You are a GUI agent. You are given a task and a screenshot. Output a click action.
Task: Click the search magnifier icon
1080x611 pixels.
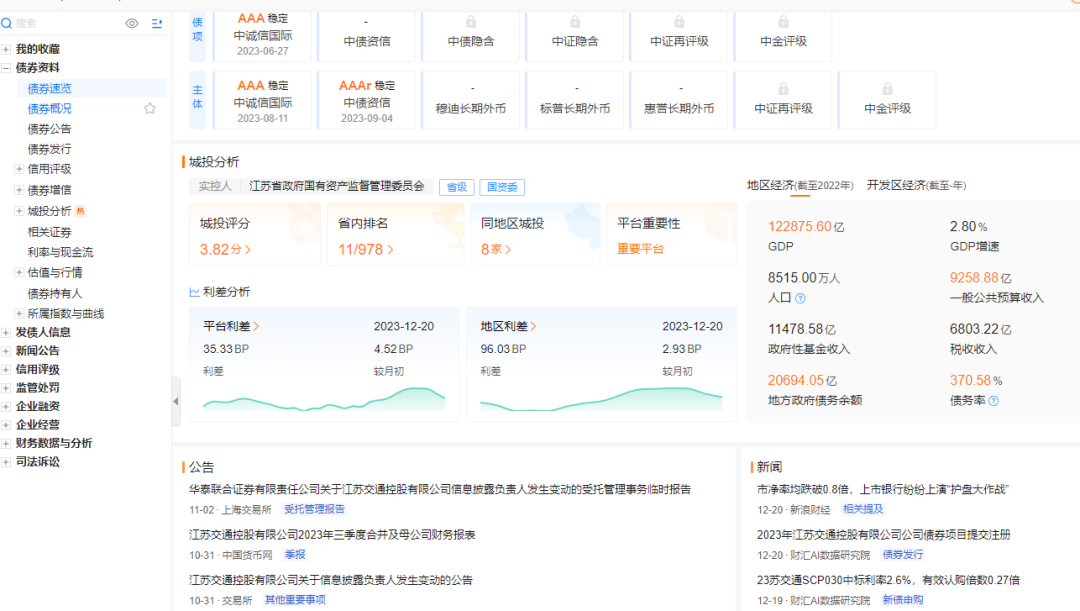[7, 23]
